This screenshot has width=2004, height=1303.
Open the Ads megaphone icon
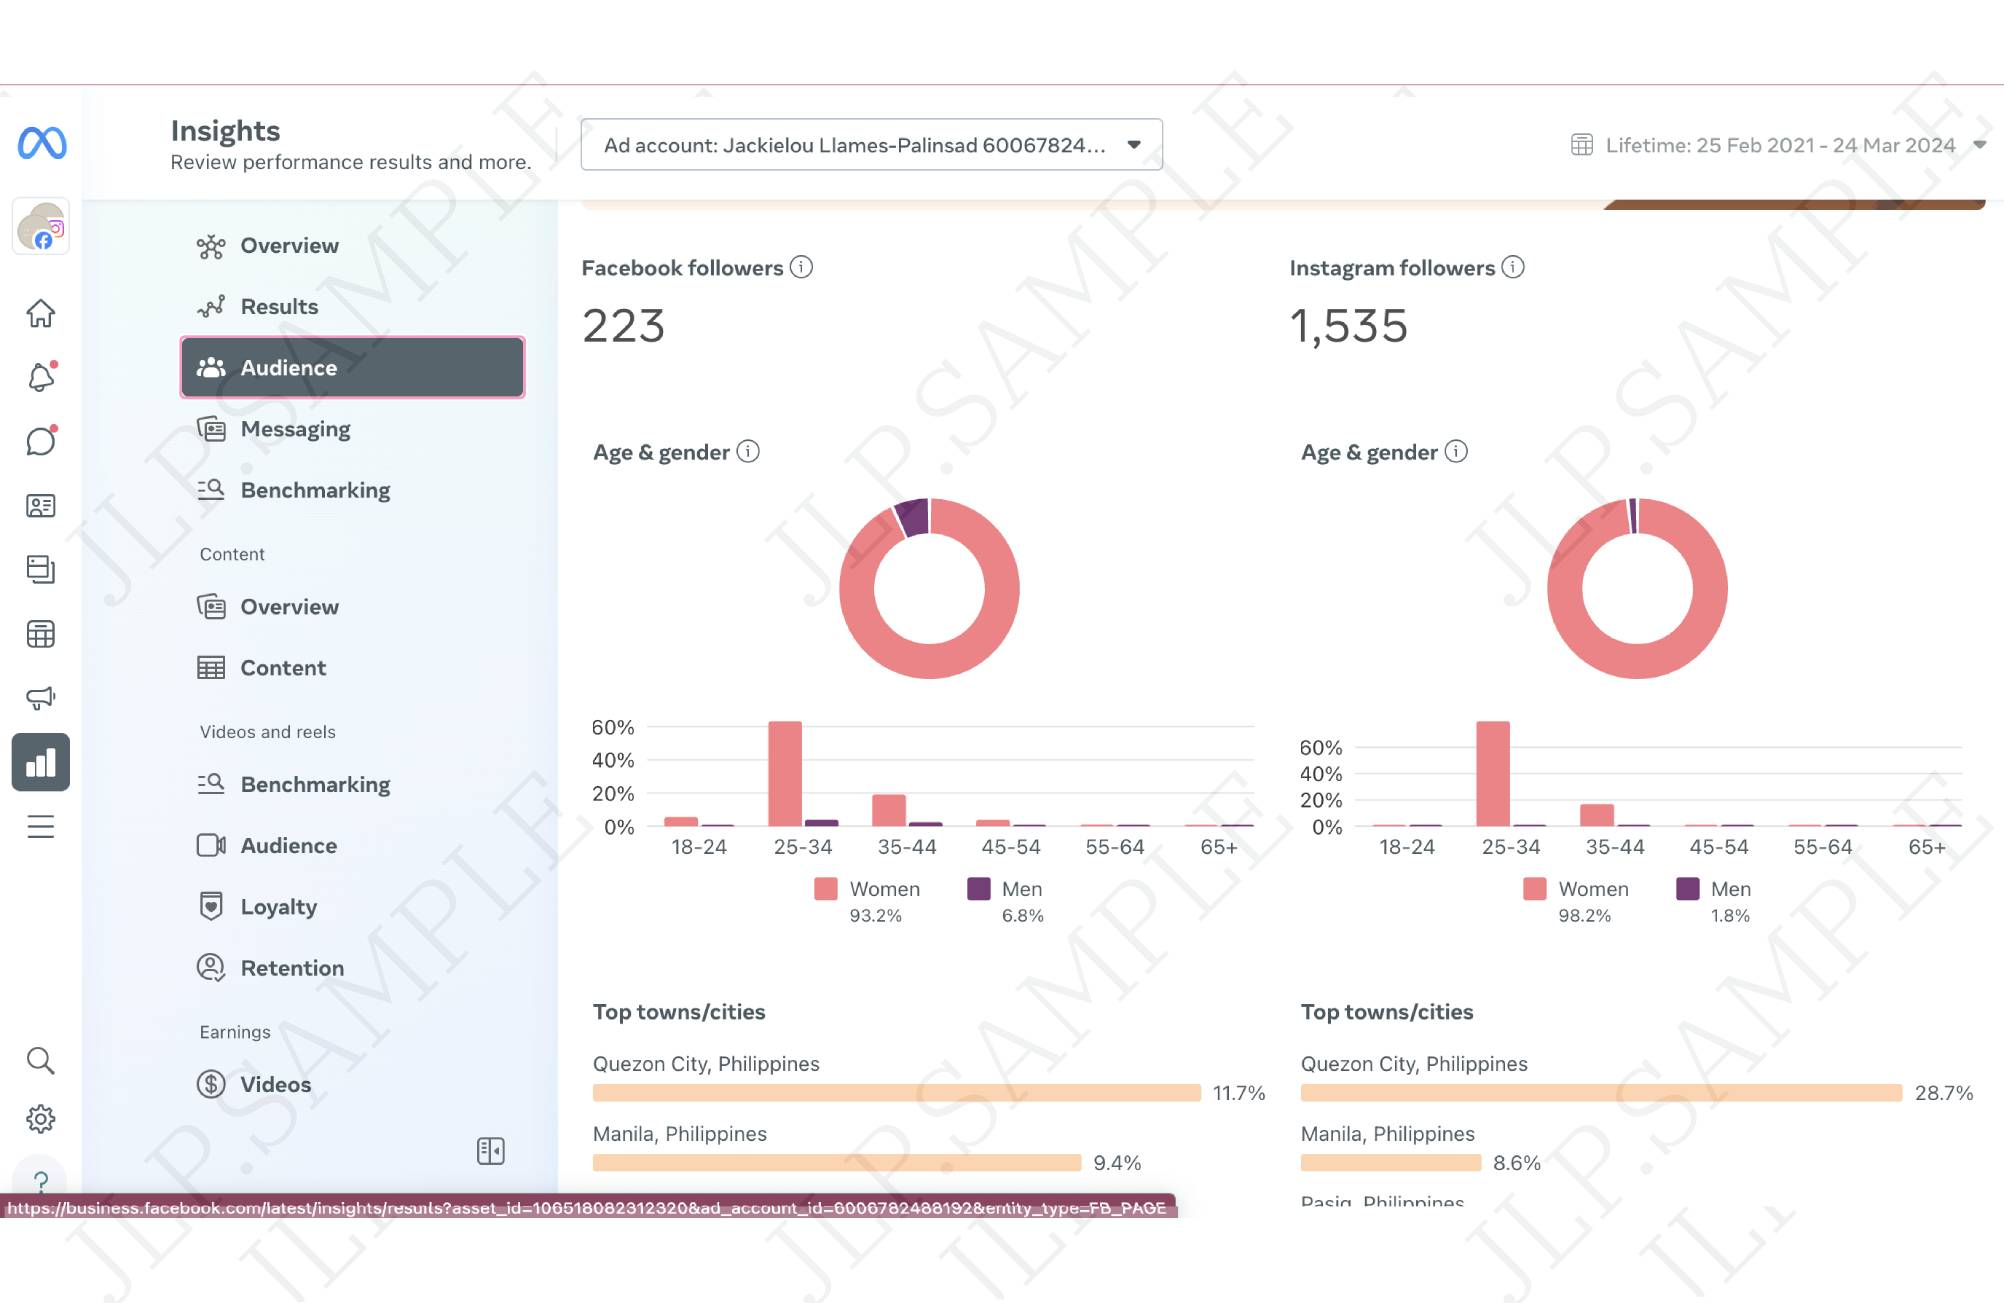(41, 698)
